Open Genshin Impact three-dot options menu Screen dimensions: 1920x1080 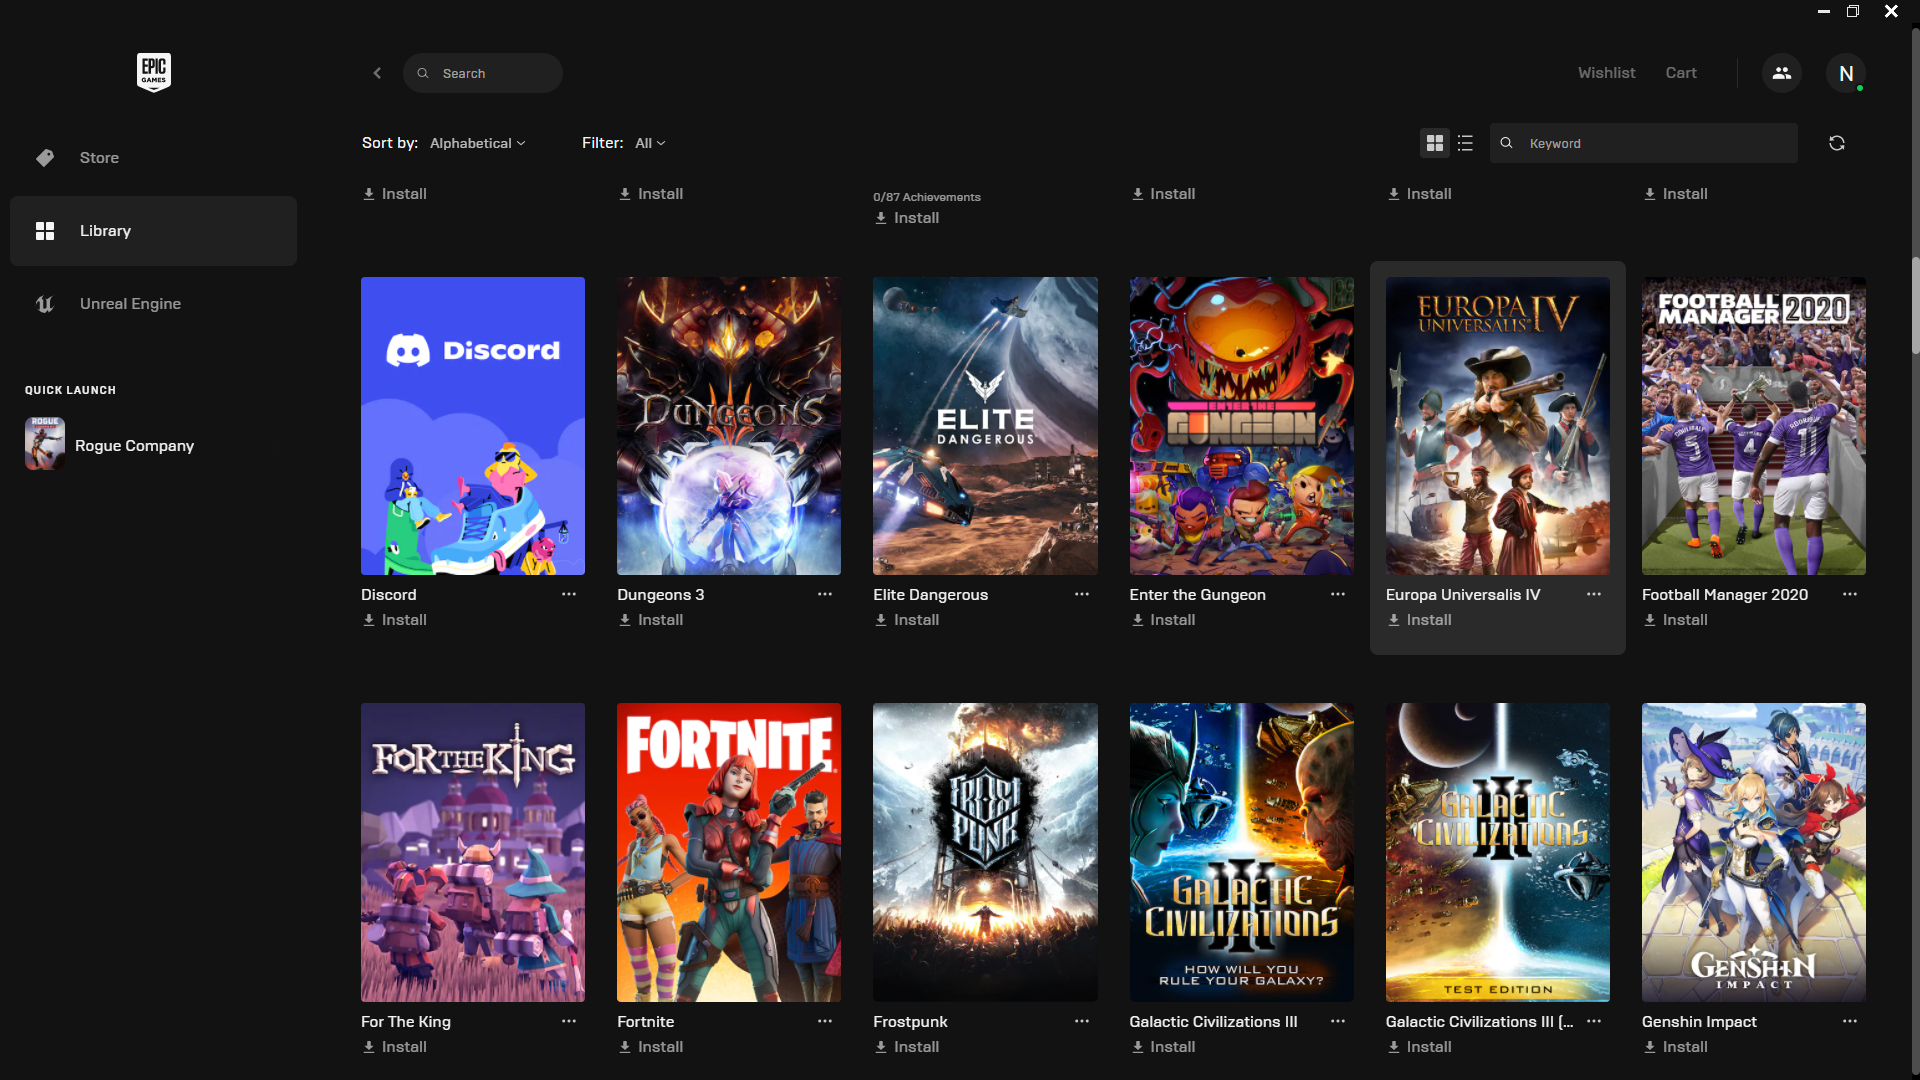click(1849, 1021)
